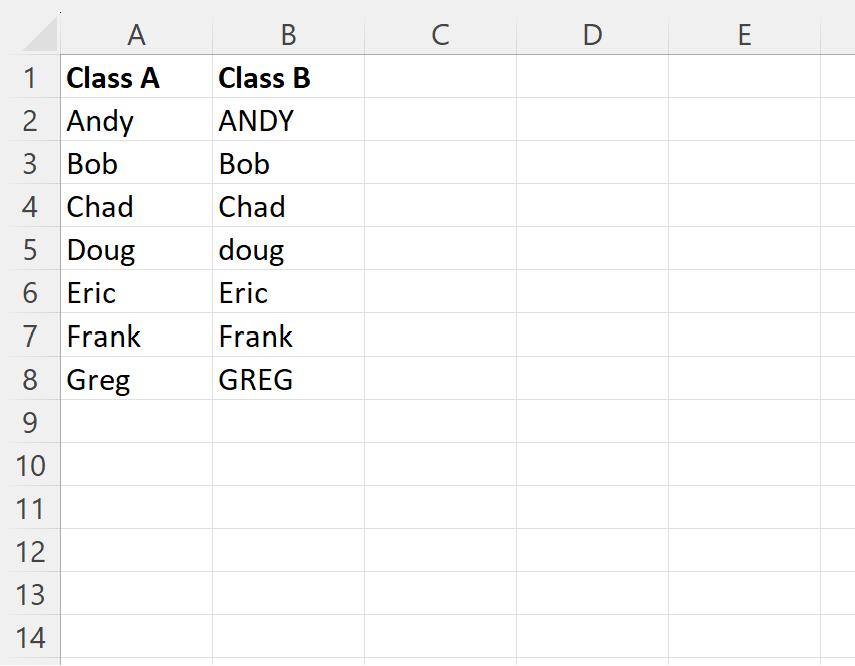Click empty cell D10
The width and height of the screenshot is (855, 666).
pyautogui.click(x=593, y=465)
